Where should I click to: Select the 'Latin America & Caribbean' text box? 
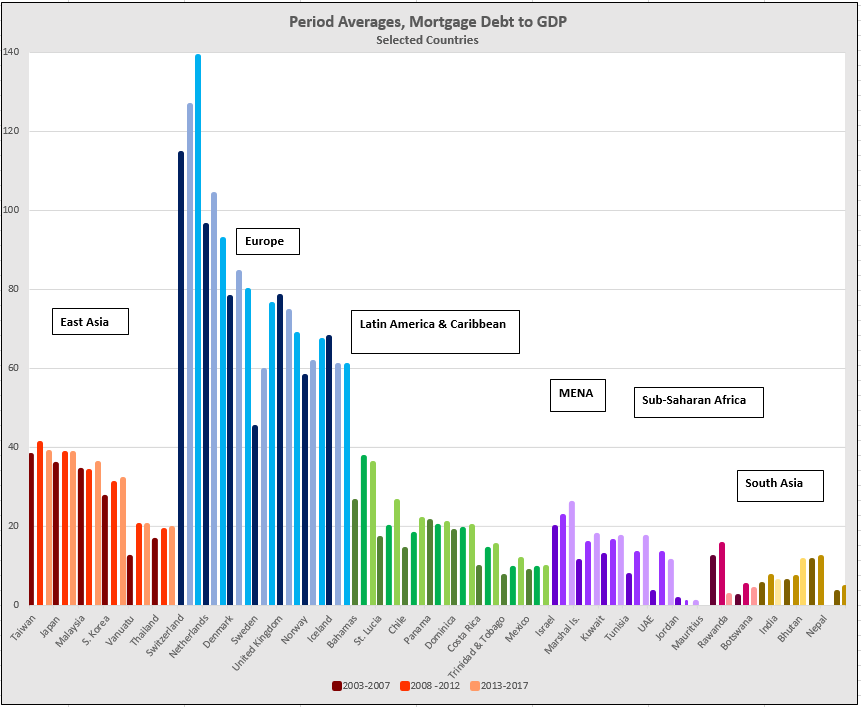coord(434,331)
